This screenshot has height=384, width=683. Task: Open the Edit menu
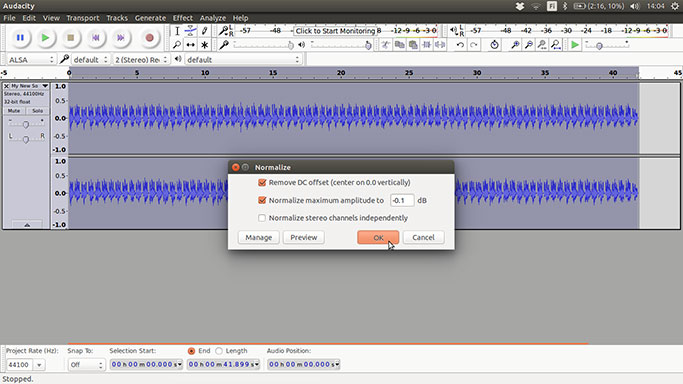click(29, 18)
